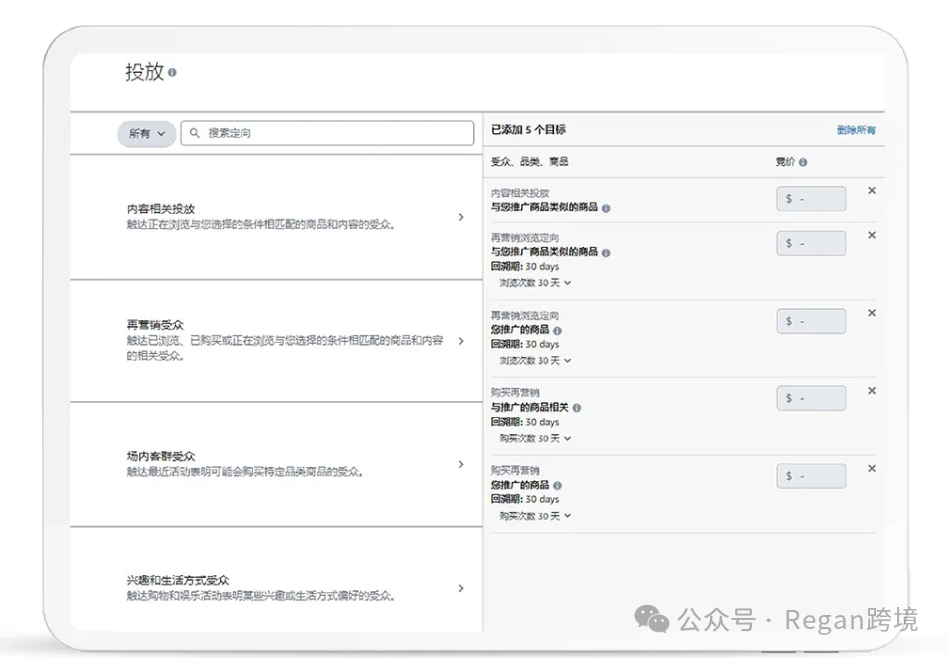Click inside the 搜索定向 search field
949x658 pixels.
(300, 132)
